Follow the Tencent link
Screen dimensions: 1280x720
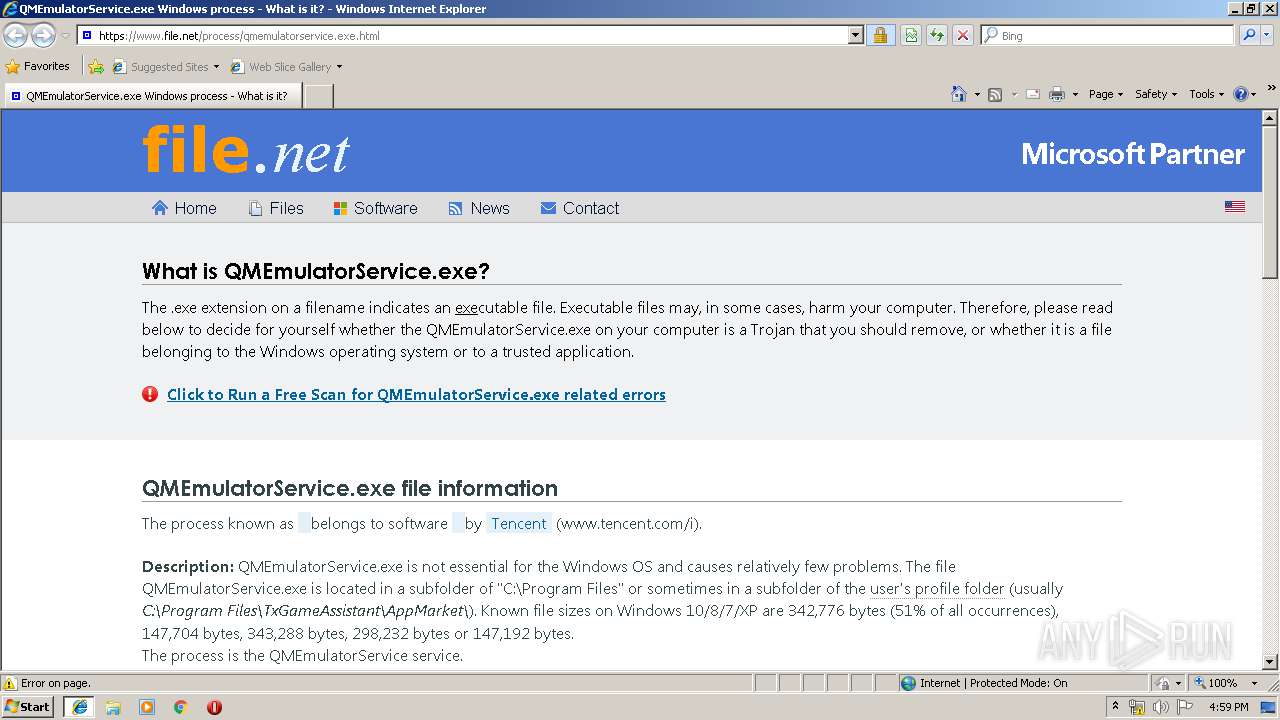pyautogui.click(x=519, y=523)
